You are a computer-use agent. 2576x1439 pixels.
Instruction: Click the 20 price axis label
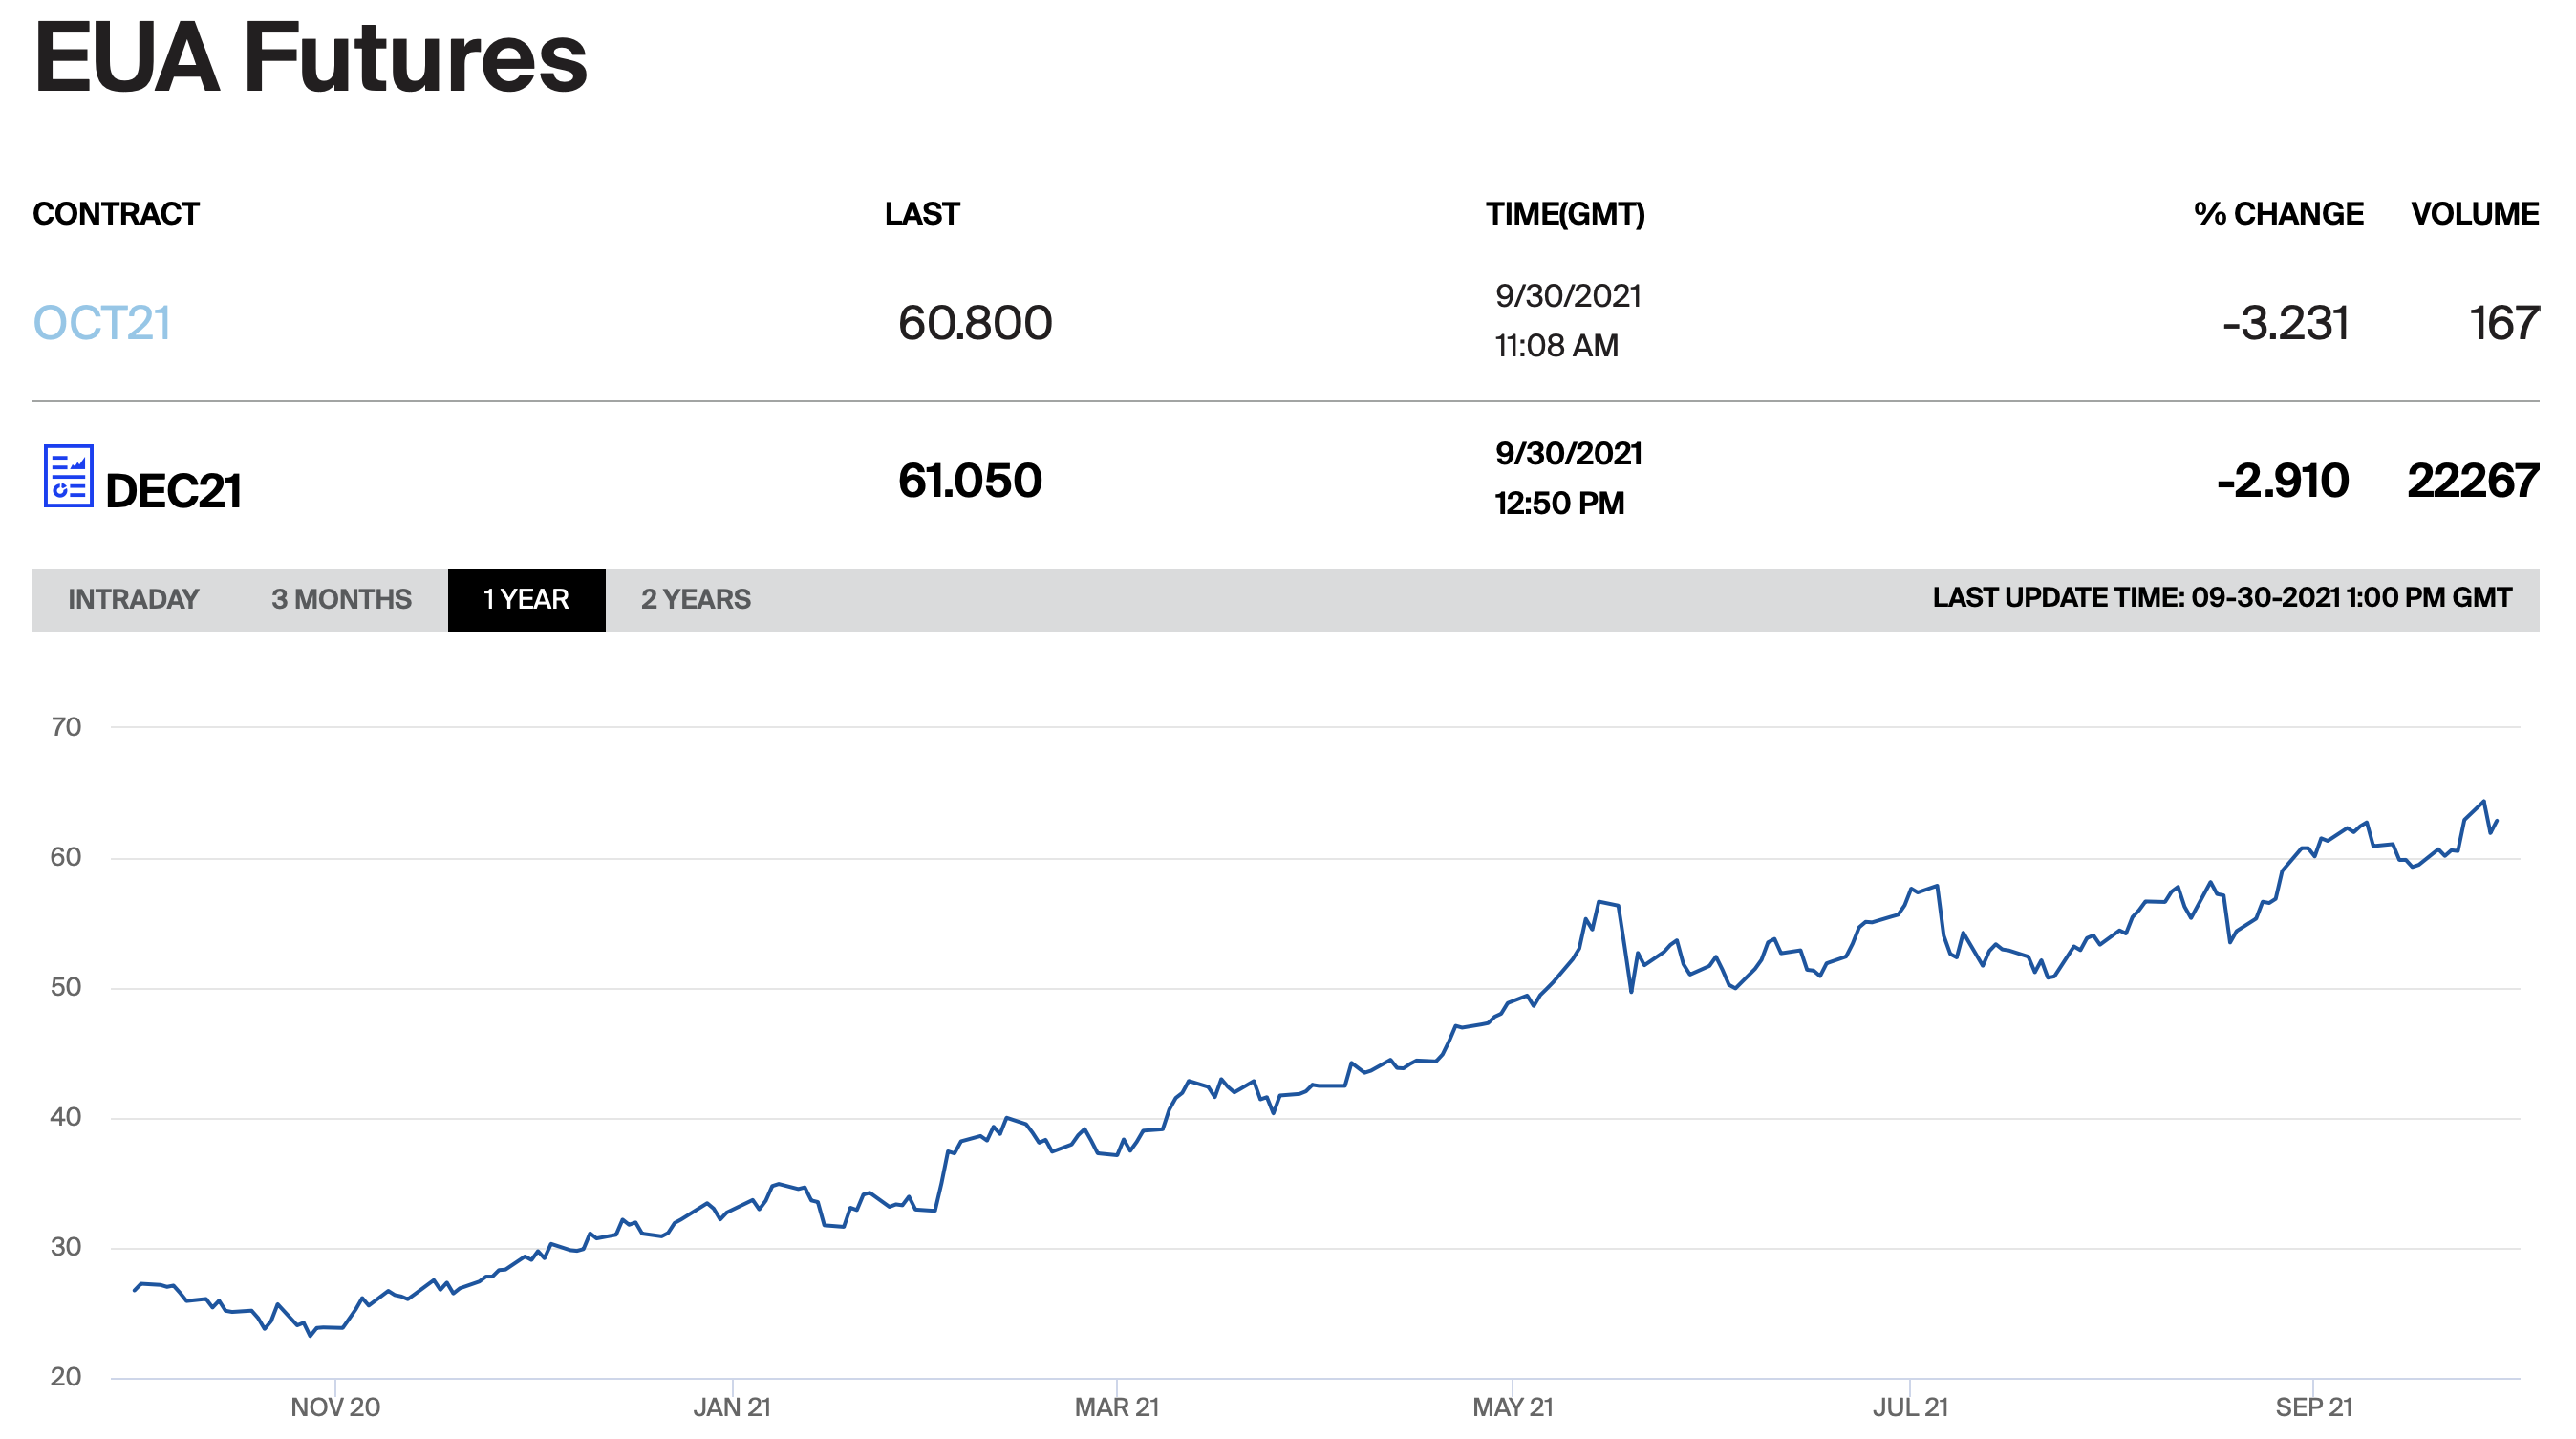point(66,1377)
